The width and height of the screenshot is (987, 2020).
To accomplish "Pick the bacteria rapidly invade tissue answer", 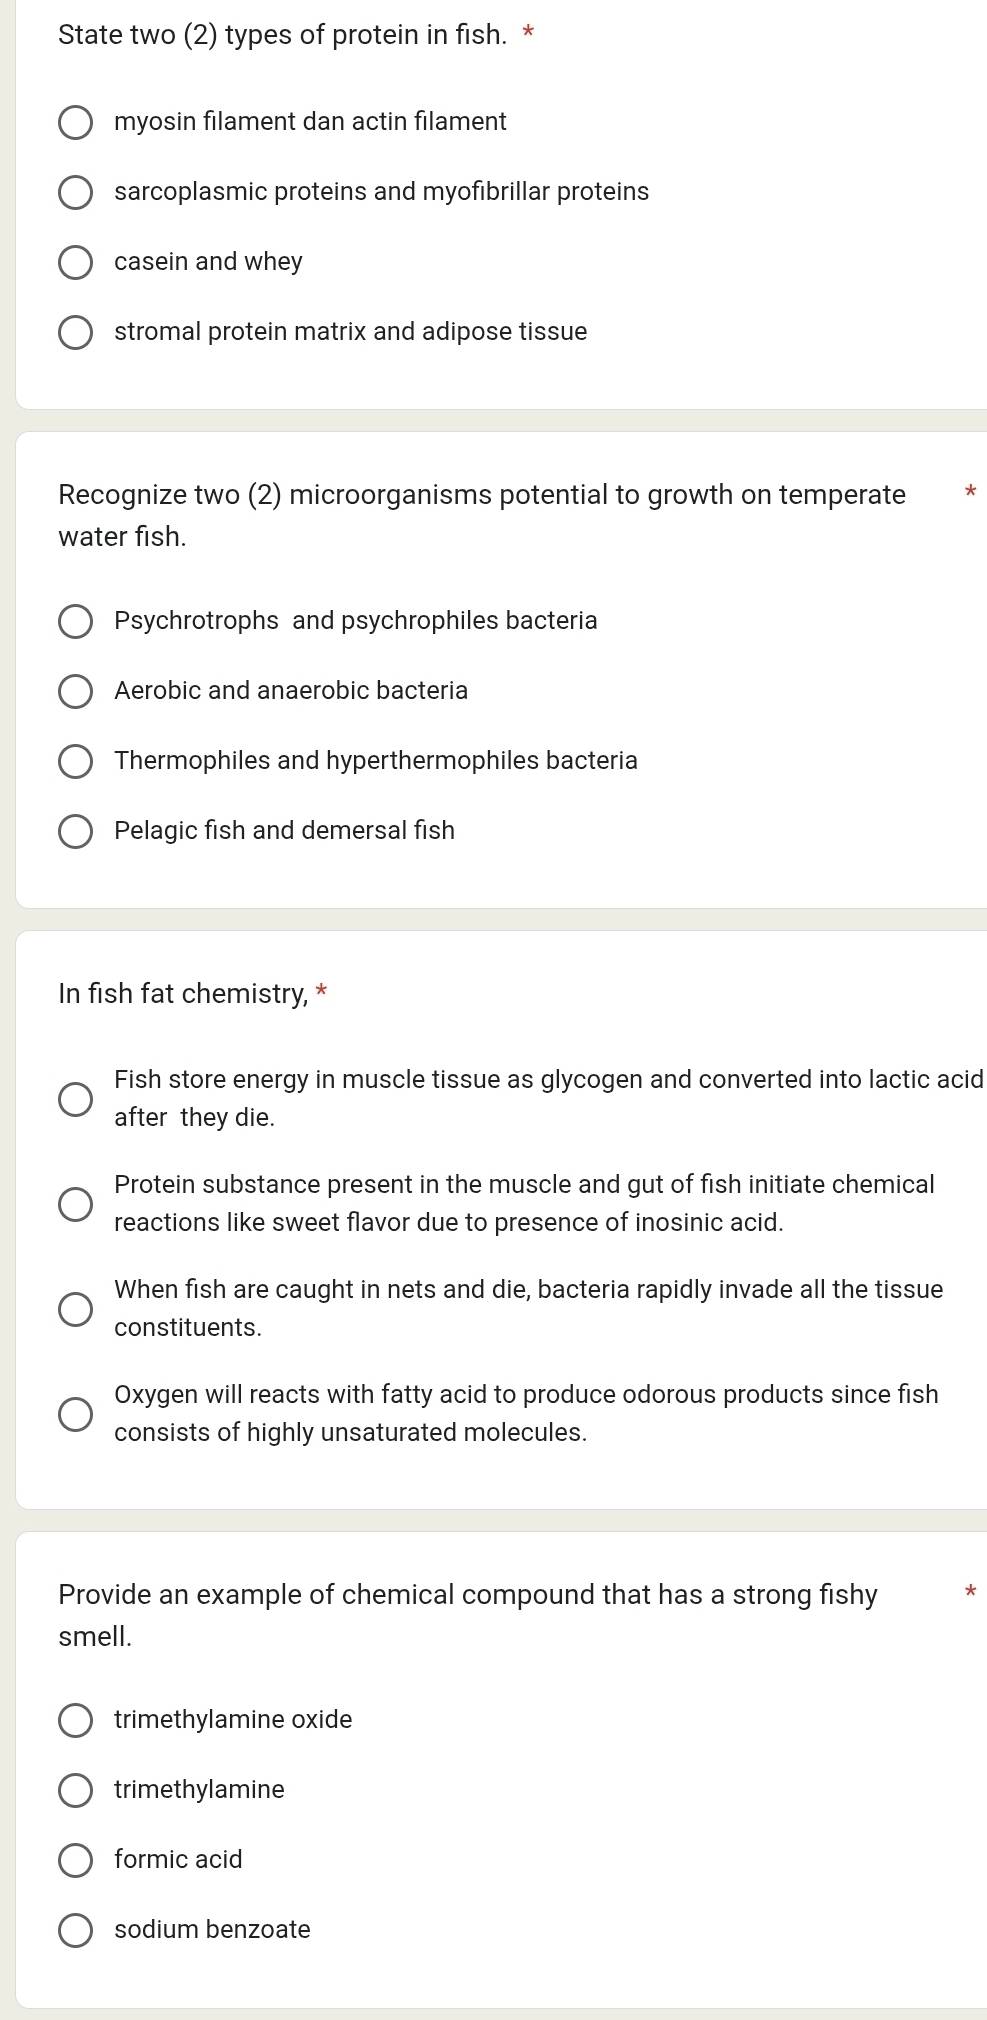I will (x=75, y=1309).
